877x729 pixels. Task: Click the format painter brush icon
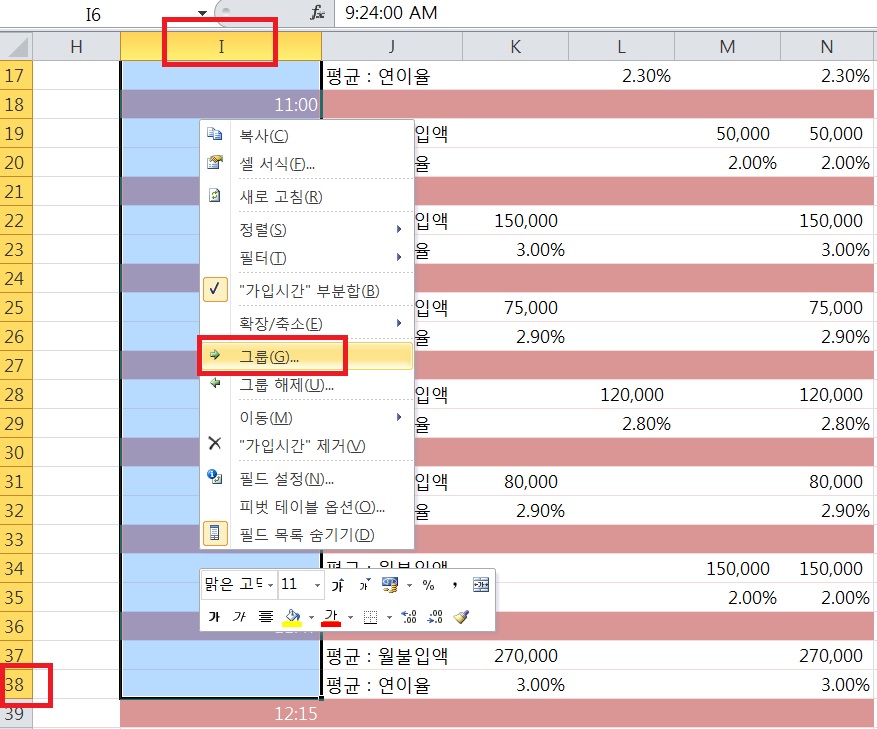[x=460, y=617]
